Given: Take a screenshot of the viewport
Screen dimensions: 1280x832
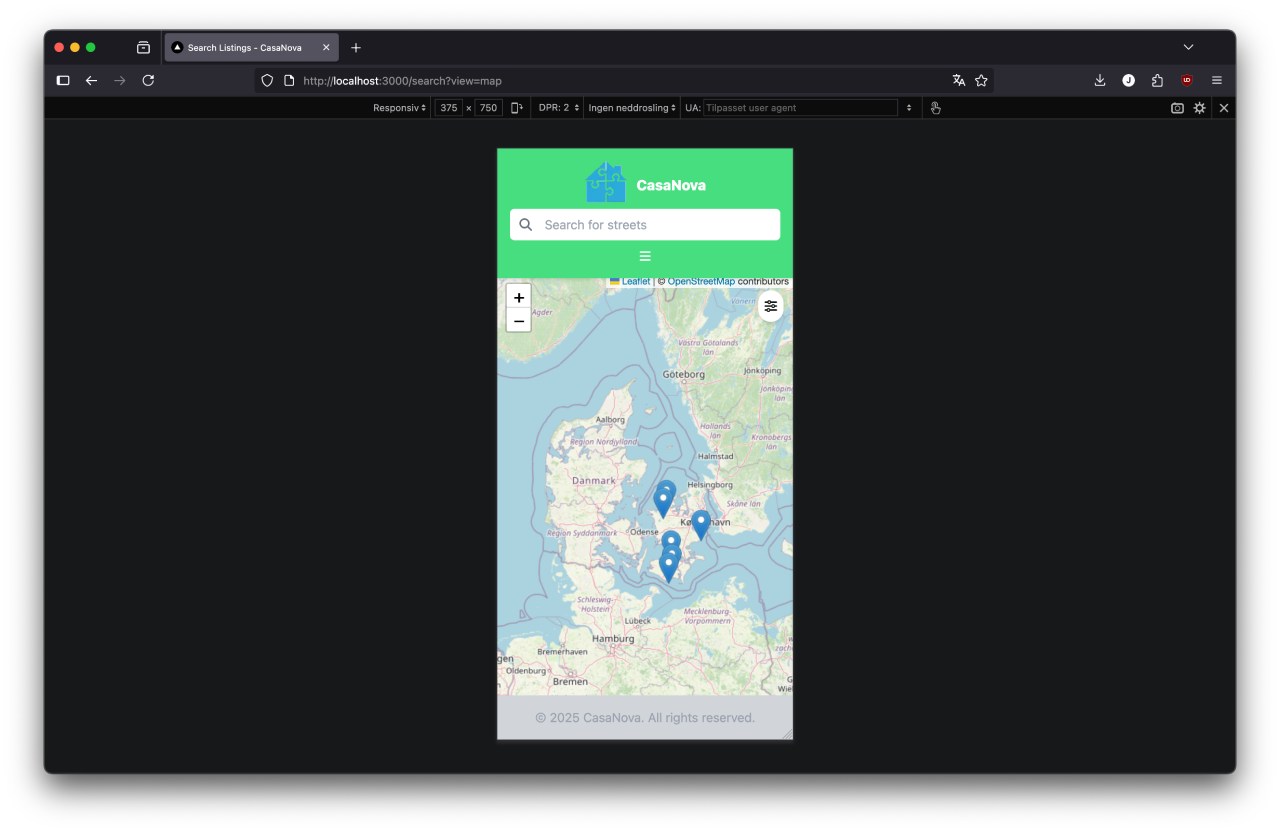Looking at the screenshot, I should point(1177,108).
